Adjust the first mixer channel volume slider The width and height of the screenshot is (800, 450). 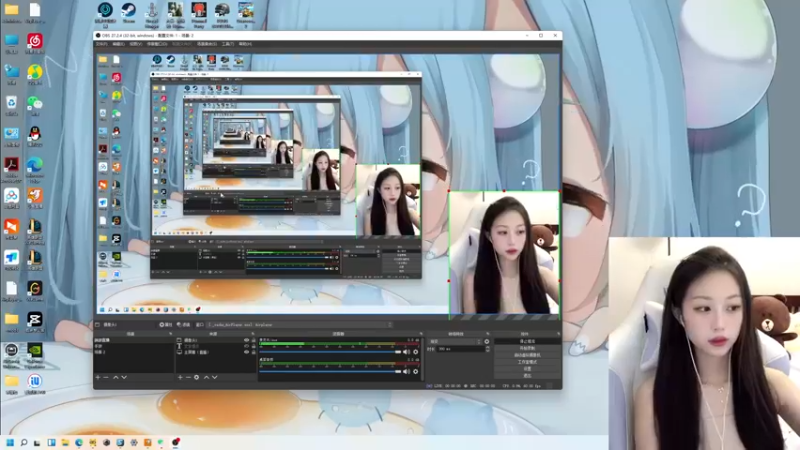click(330, 352)
